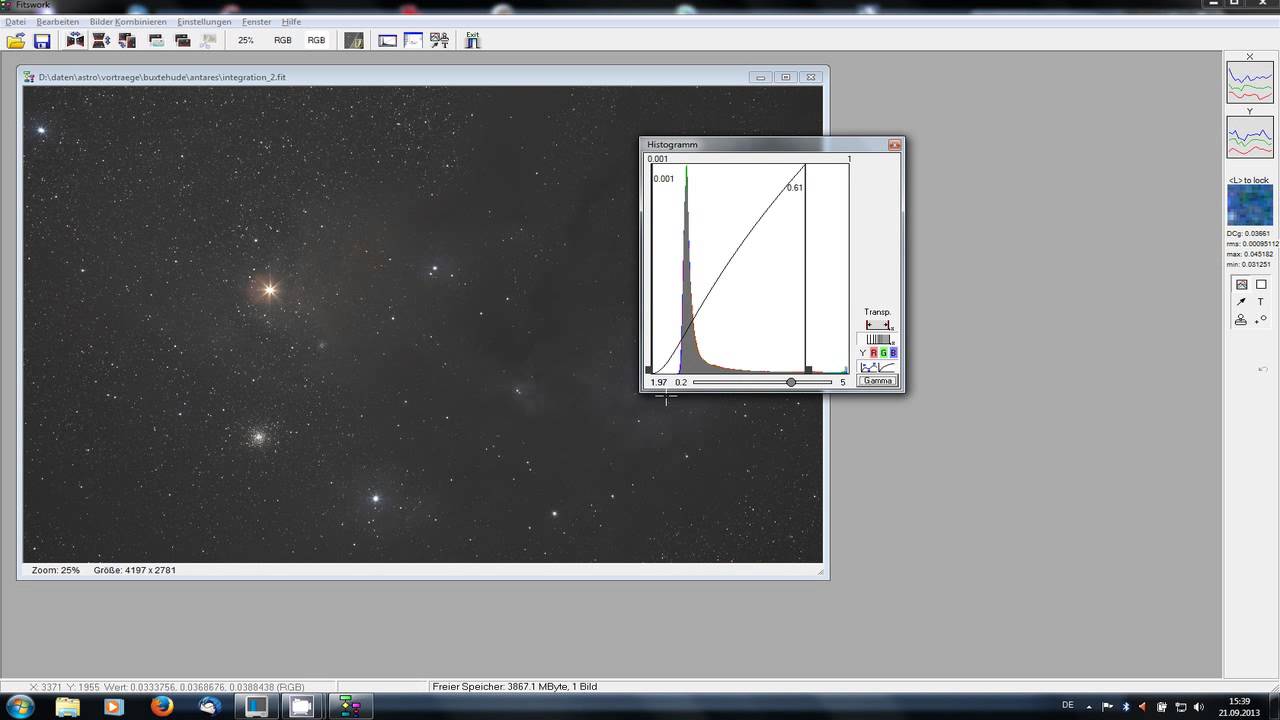
Task: Click the Exit door icon
Action: (473, 40)
